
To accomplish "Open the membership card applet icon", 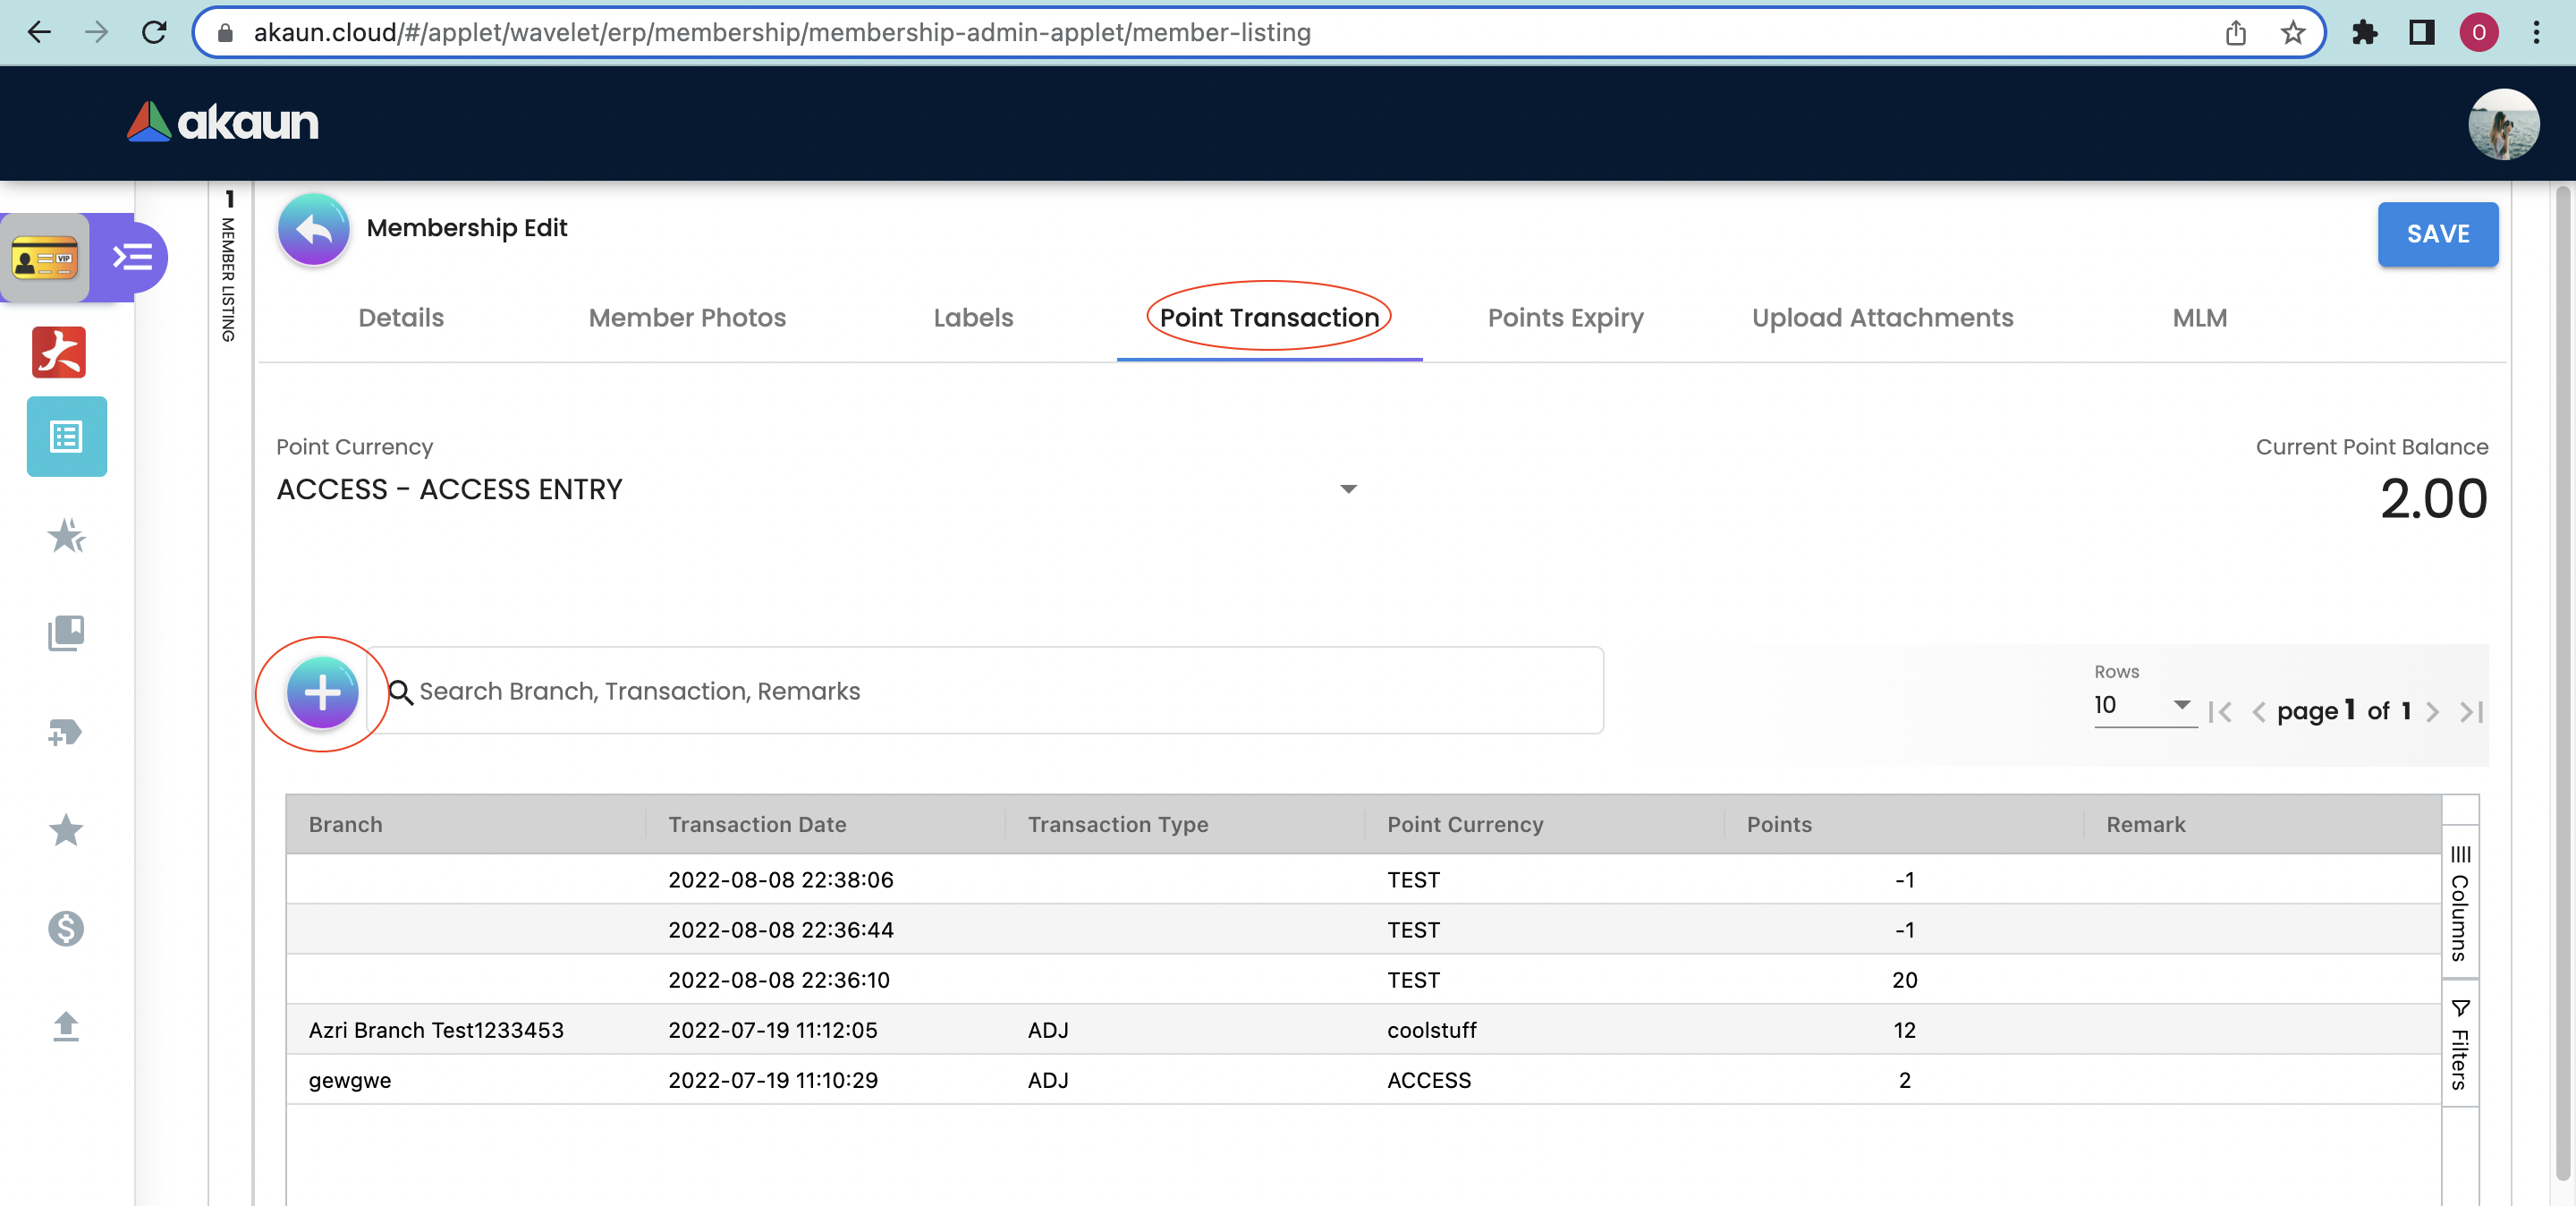I will coord(45,258).
